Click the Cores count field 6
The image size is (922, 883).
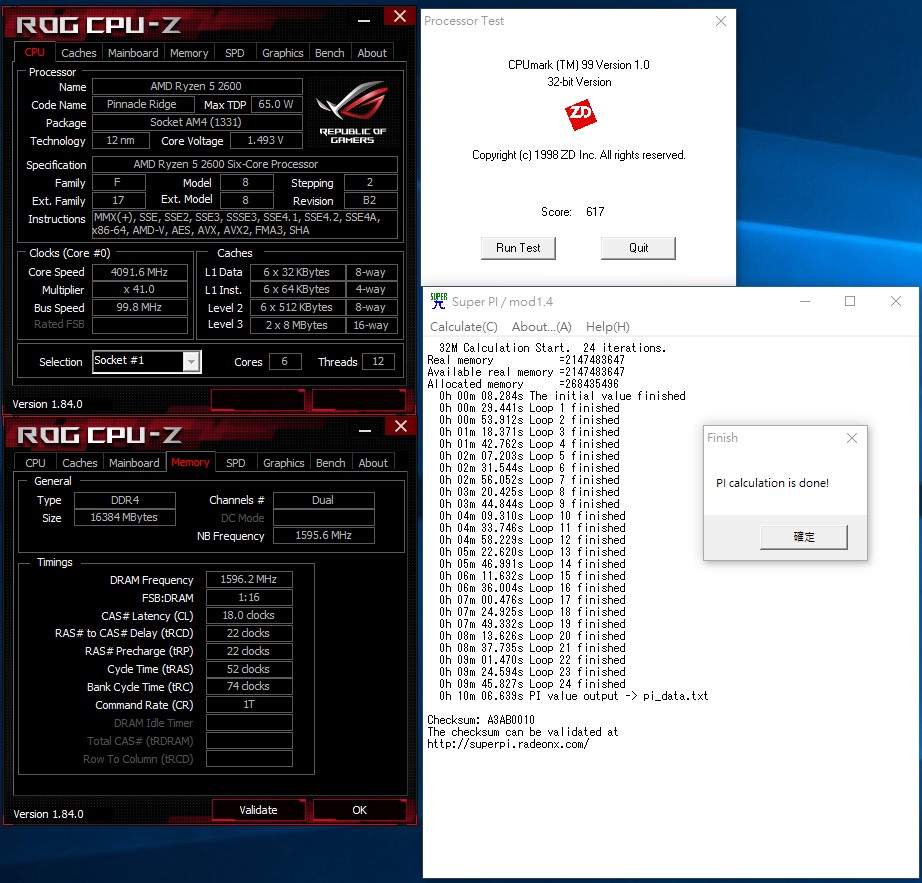point(285,362)
